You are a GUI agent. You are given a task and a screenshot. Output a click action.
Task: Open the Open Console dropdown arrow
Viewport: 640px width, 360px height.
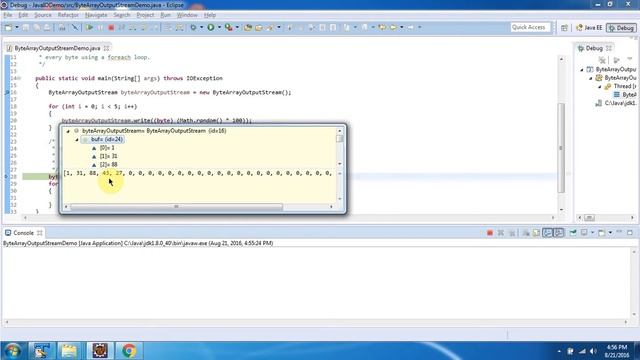pyautogui.click(x=610, y=233)
